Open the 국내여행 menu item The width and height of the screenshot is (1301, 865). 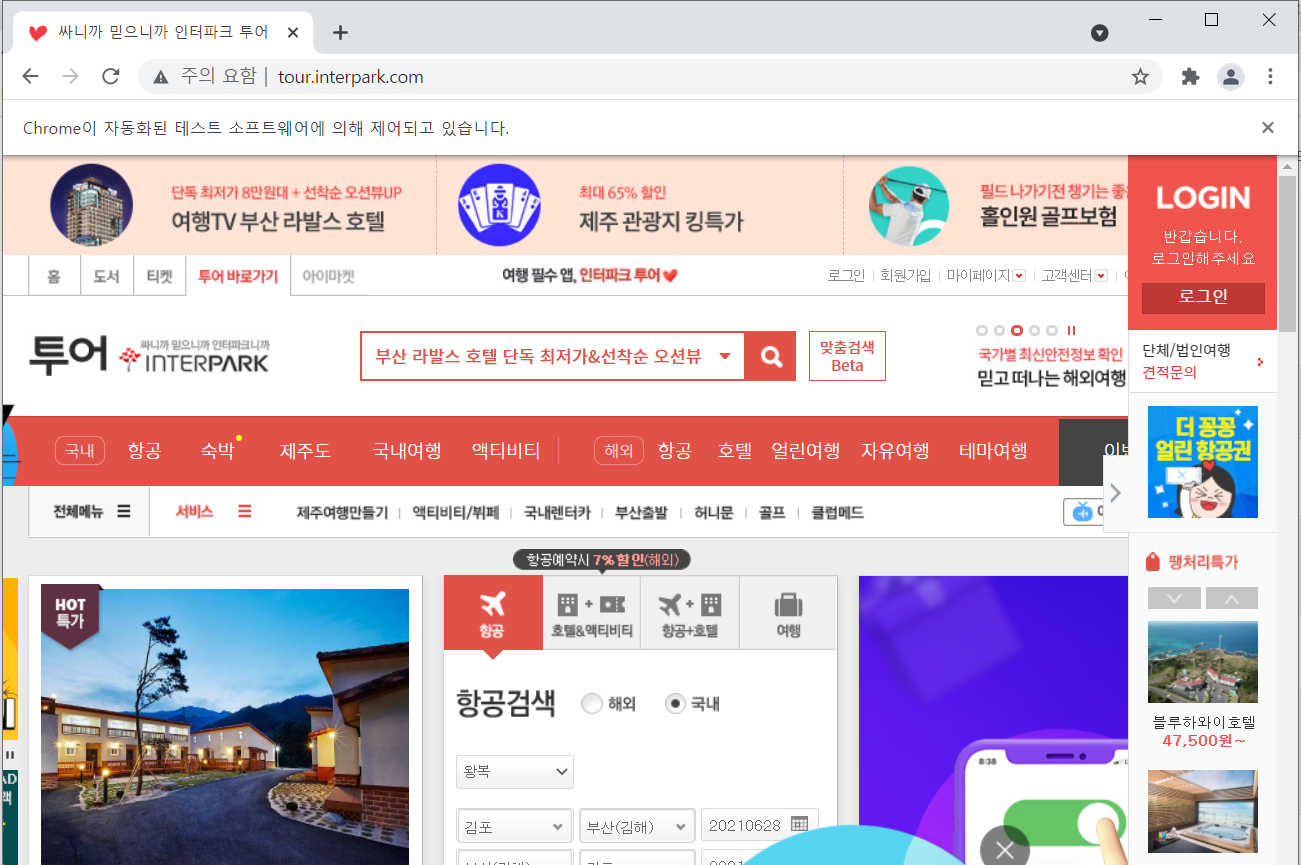(407, 451)
